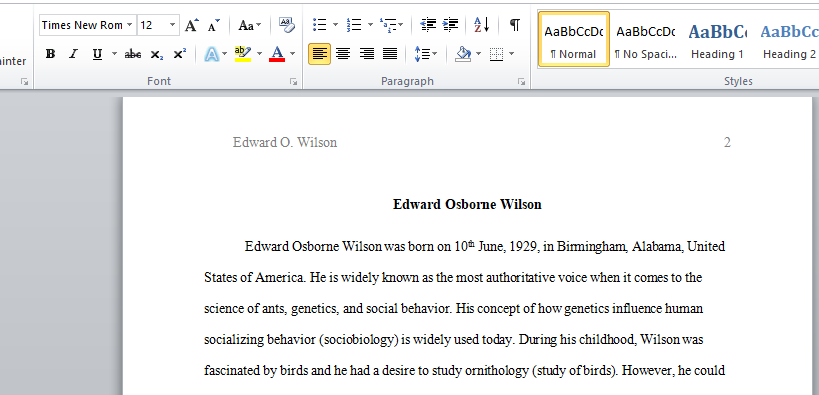Open the Line Spacing dropdown arrow

tap(435, 53)
